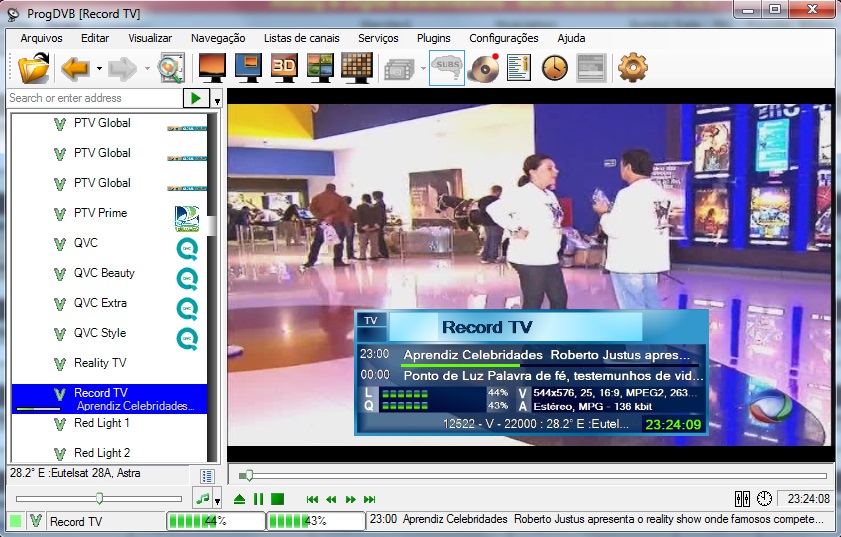
Task: Click the rewind button
Action: pos(331,499)
